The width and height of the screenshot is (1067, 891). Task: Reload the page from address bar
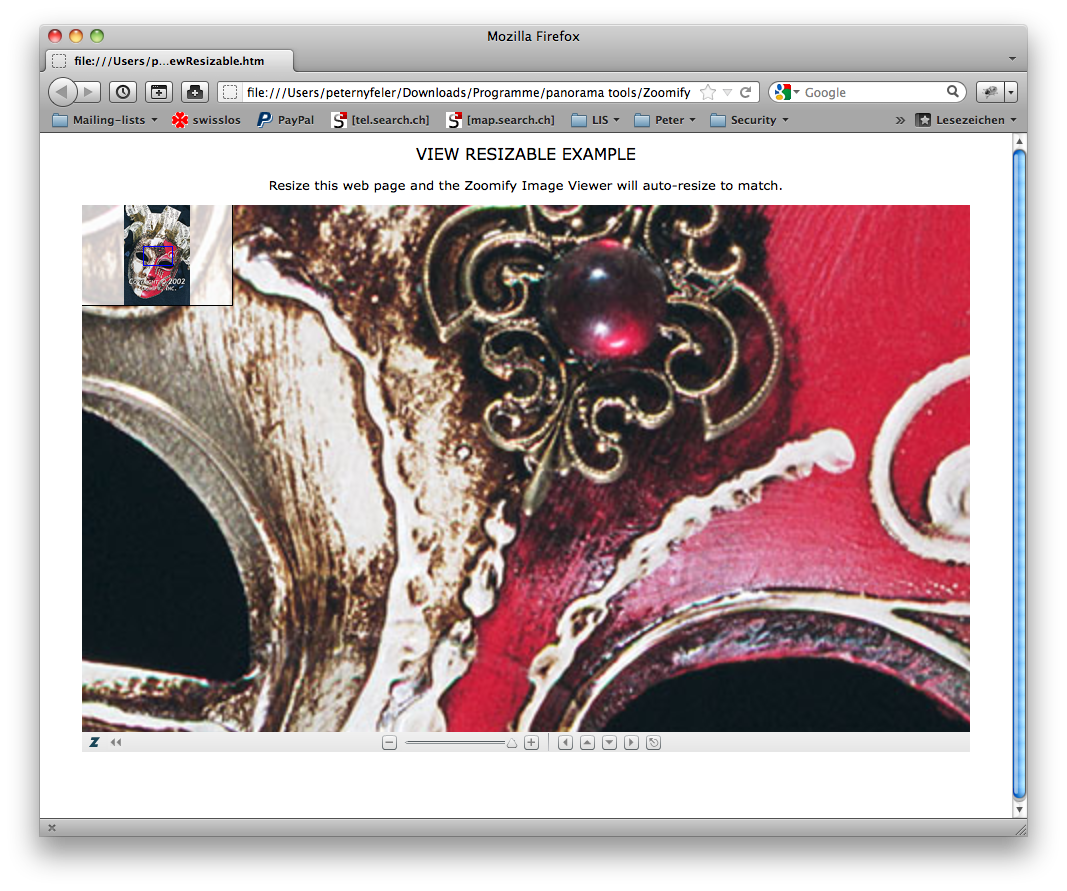click(x=745, y=92)
